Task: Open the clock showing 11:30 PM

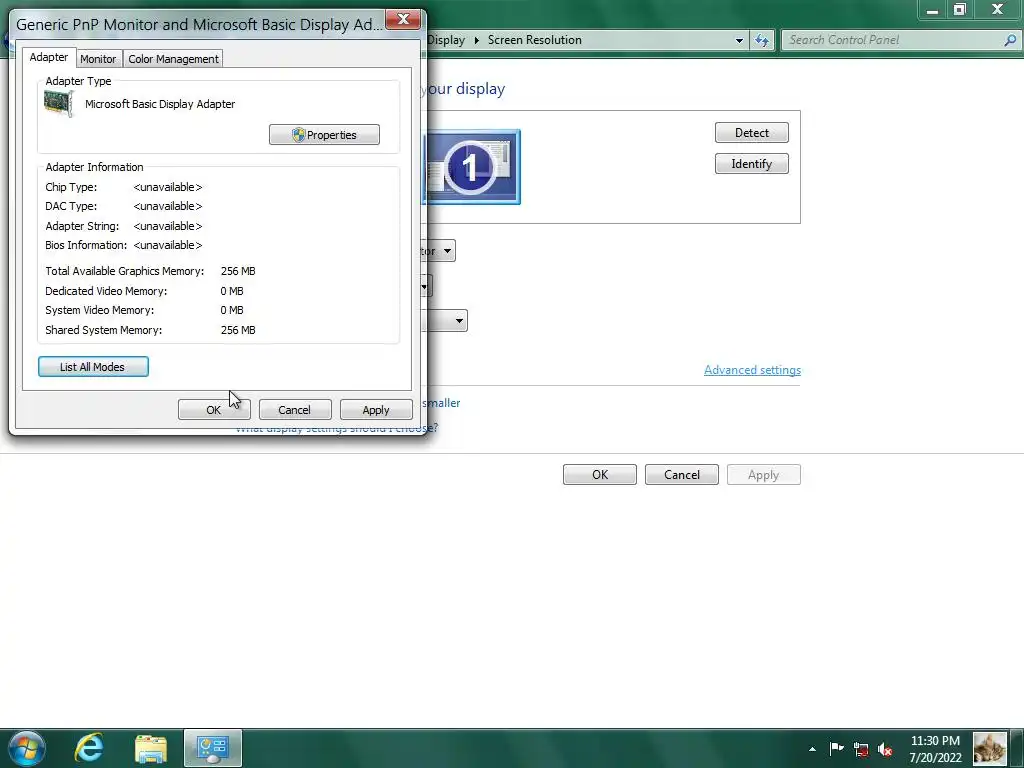Action: pyautogui.click(x=935, y=749)
